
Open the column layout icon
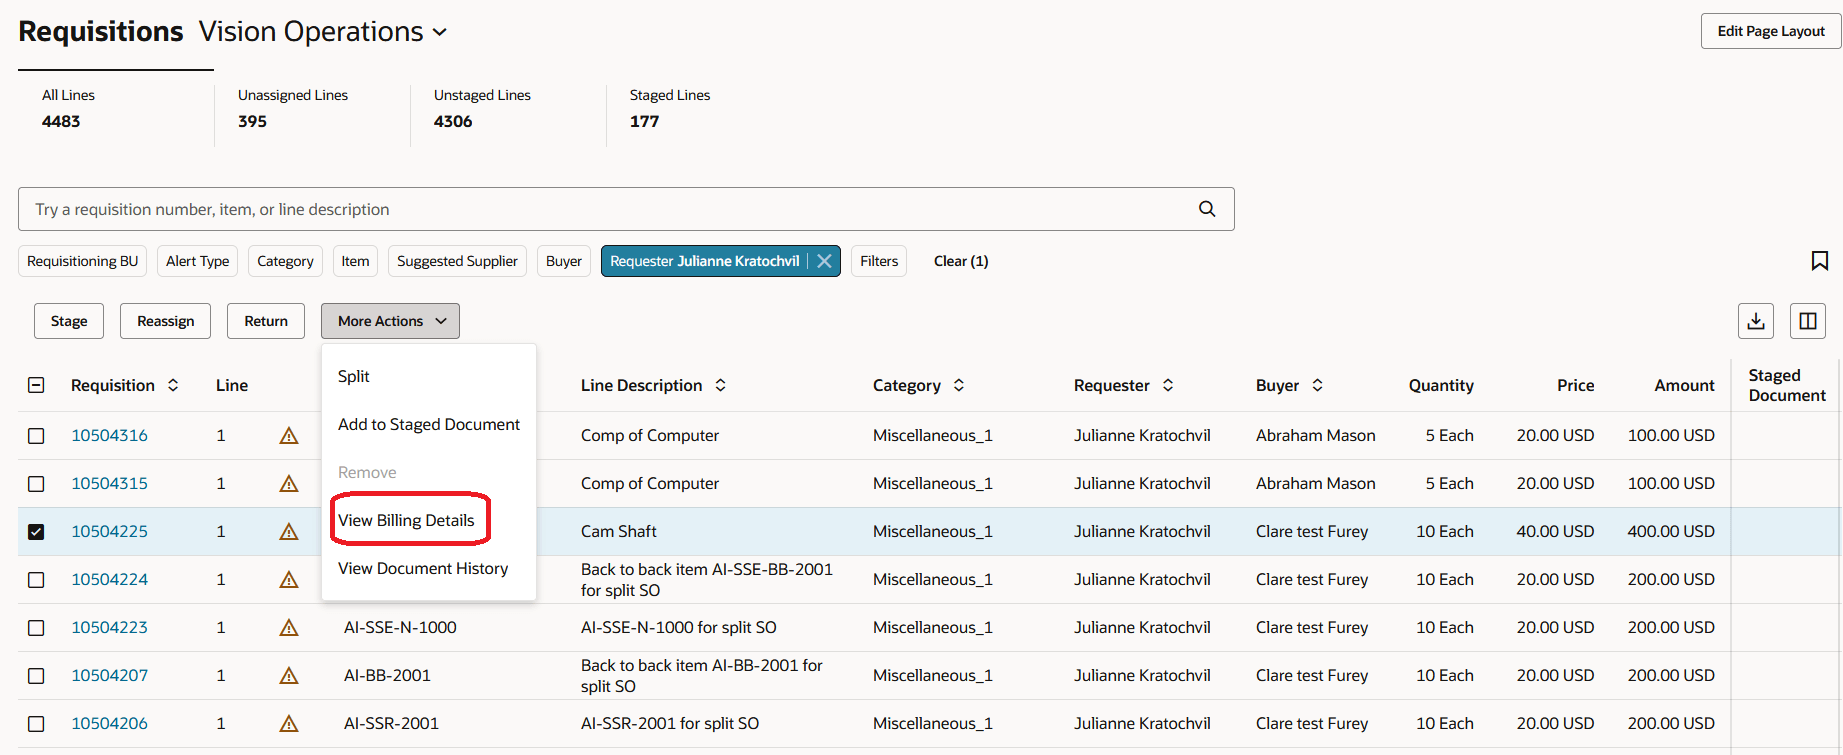(1807, 321)
